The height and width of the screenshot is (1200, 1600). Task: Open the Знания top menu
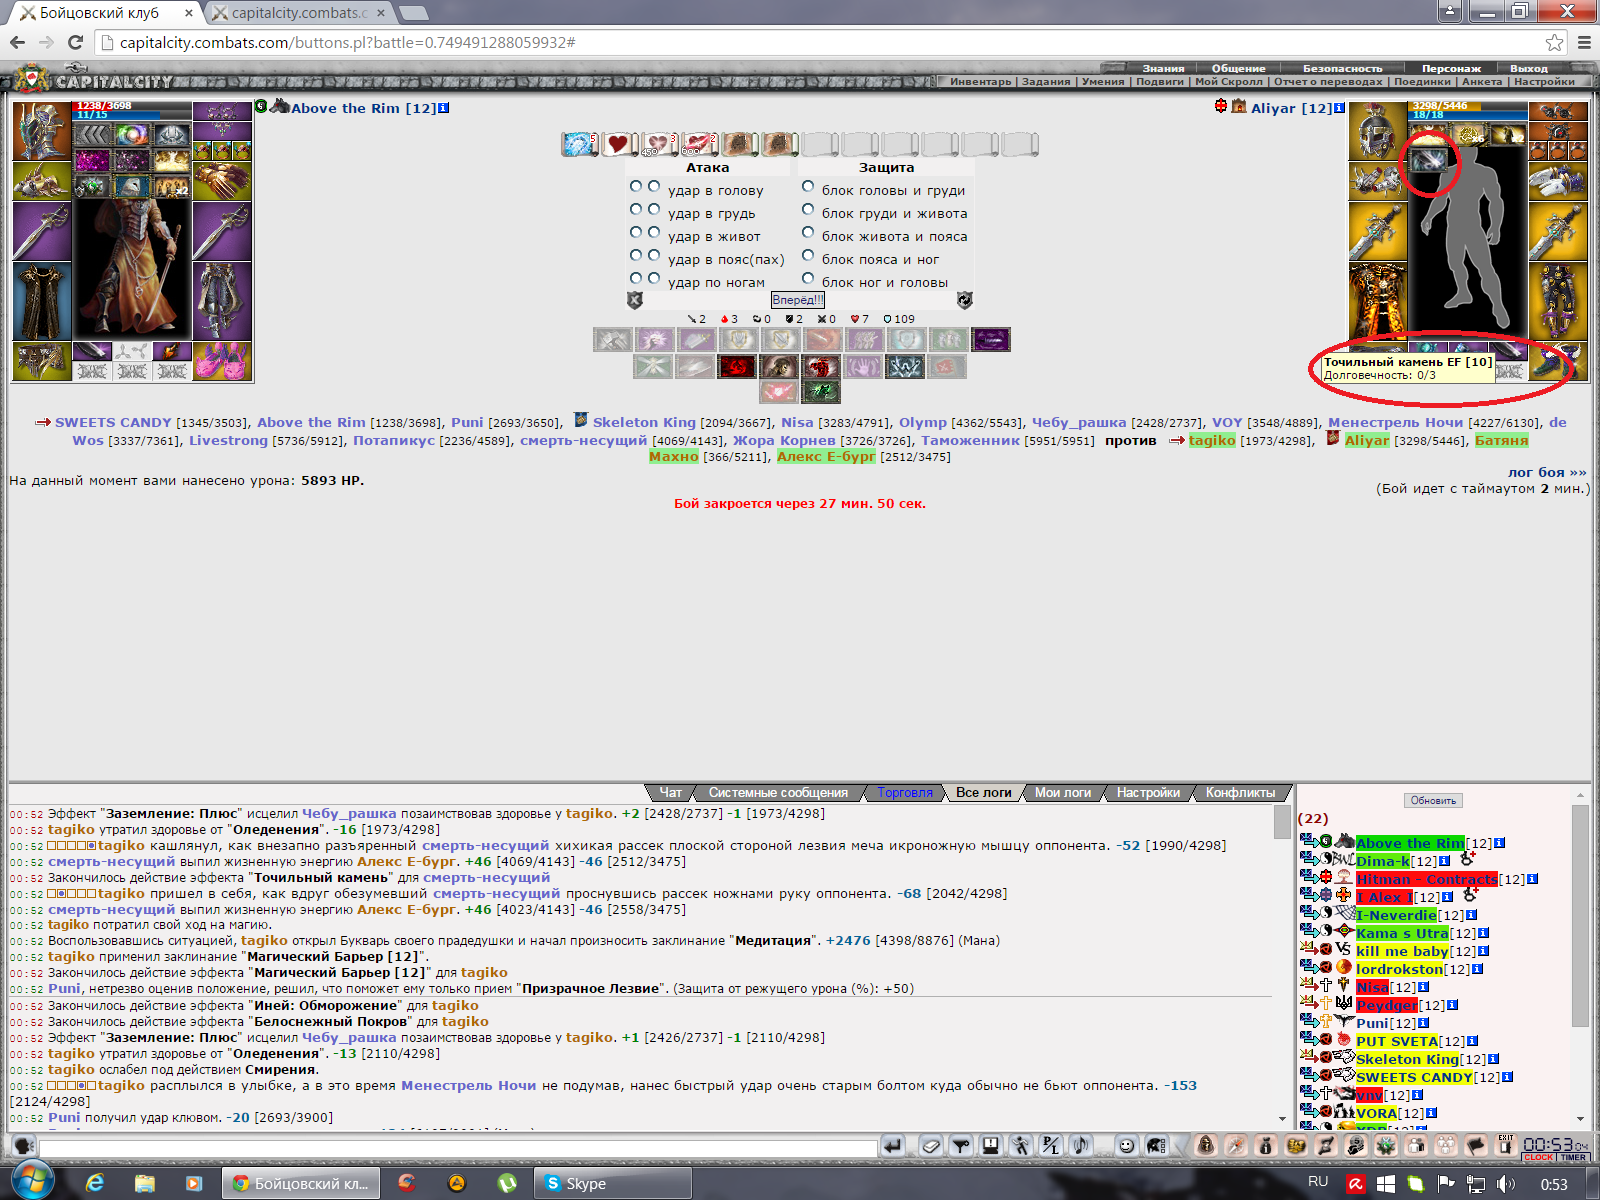point(1163,69)
